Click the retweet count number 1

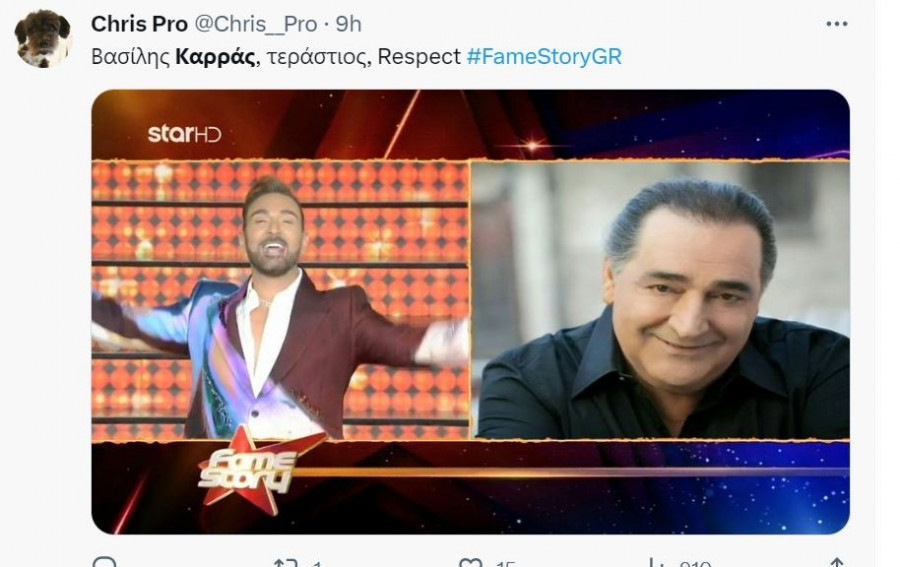pos(317,564)
